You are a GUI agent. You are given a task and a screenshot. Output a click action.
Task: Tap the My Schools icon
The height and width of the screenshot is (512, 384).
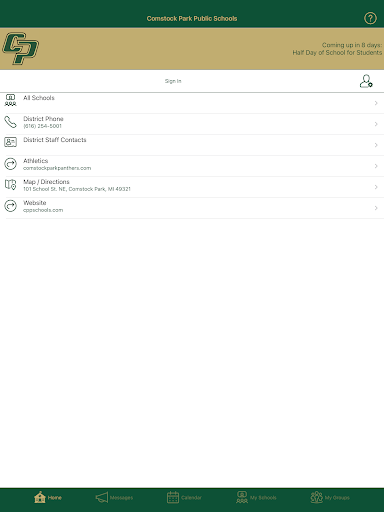242,497
